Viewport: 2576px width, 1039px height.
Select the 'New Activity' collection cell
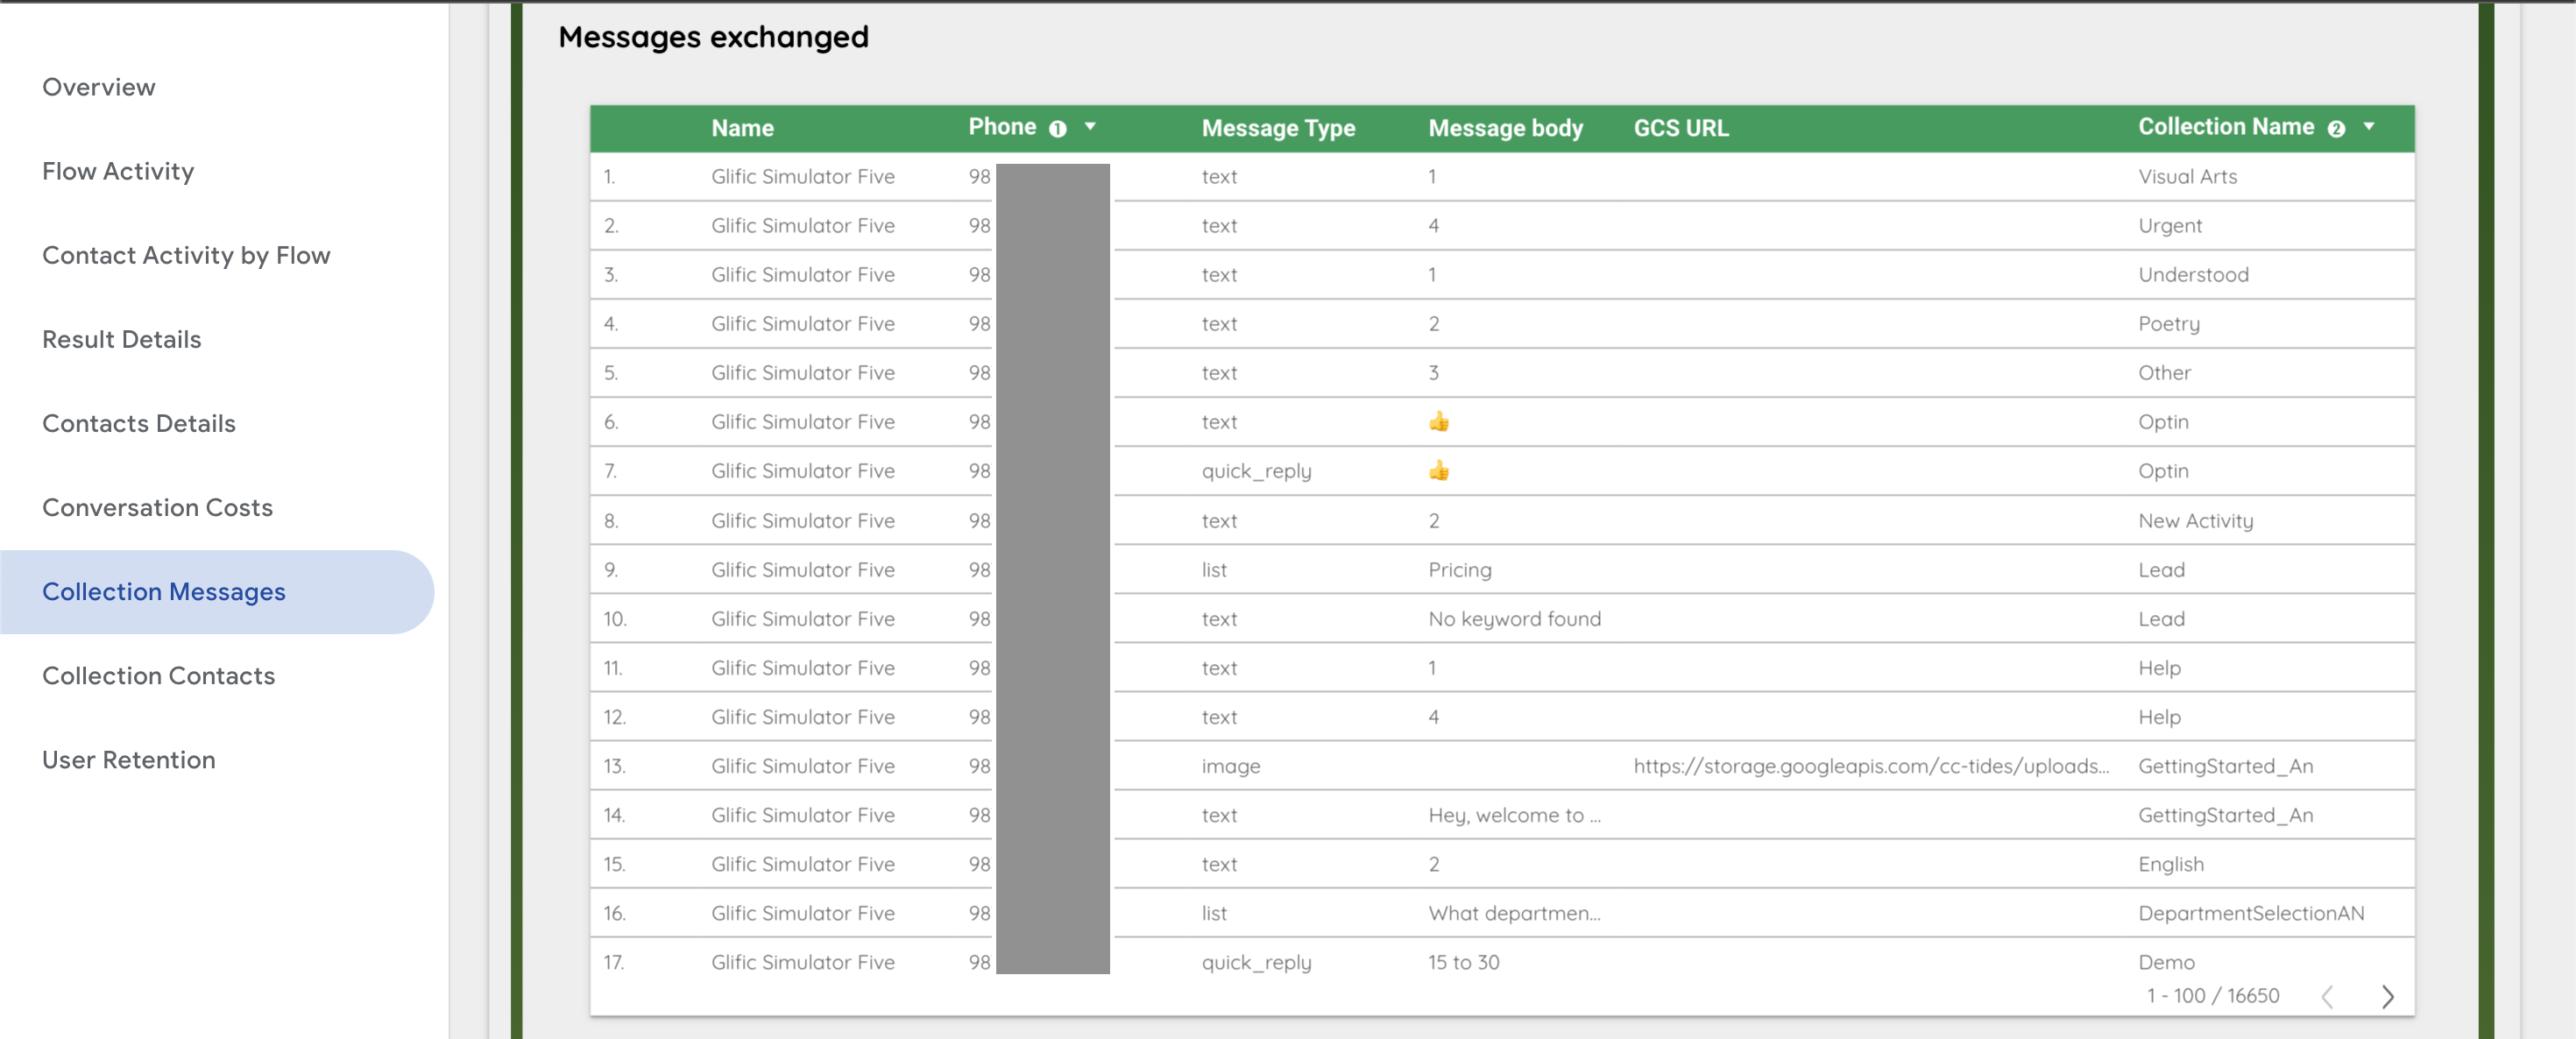coord(2195,521)
